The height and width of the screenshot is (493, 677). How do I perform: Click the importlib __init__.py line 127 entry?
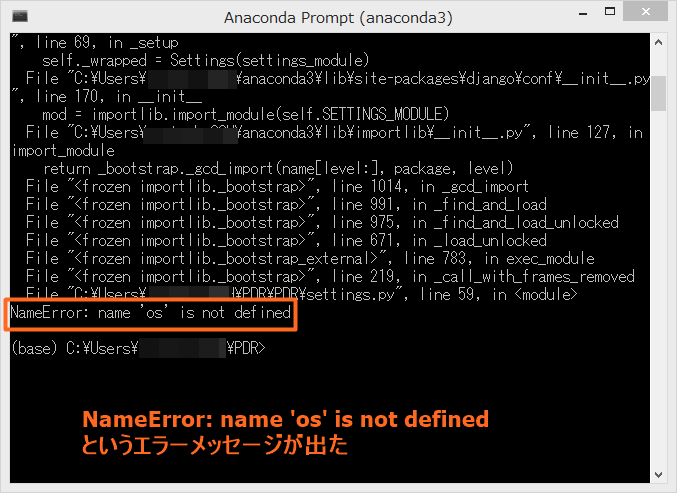pyautogui.click(x=334, y=133)
